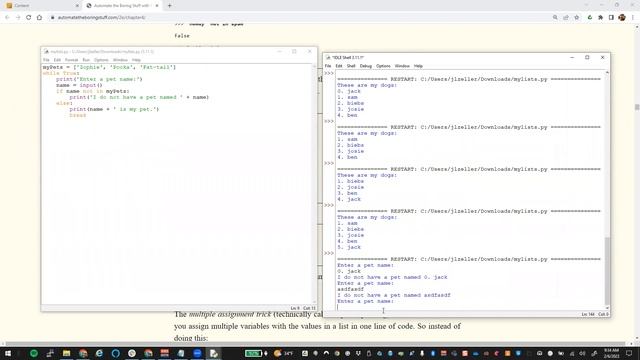Open clock and date in taskbar

[611, 353]
